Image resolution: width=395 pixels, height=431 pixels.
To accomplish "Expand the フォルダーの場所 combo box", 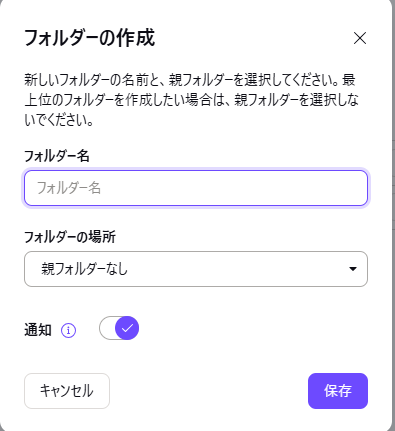I will [196, 269].
